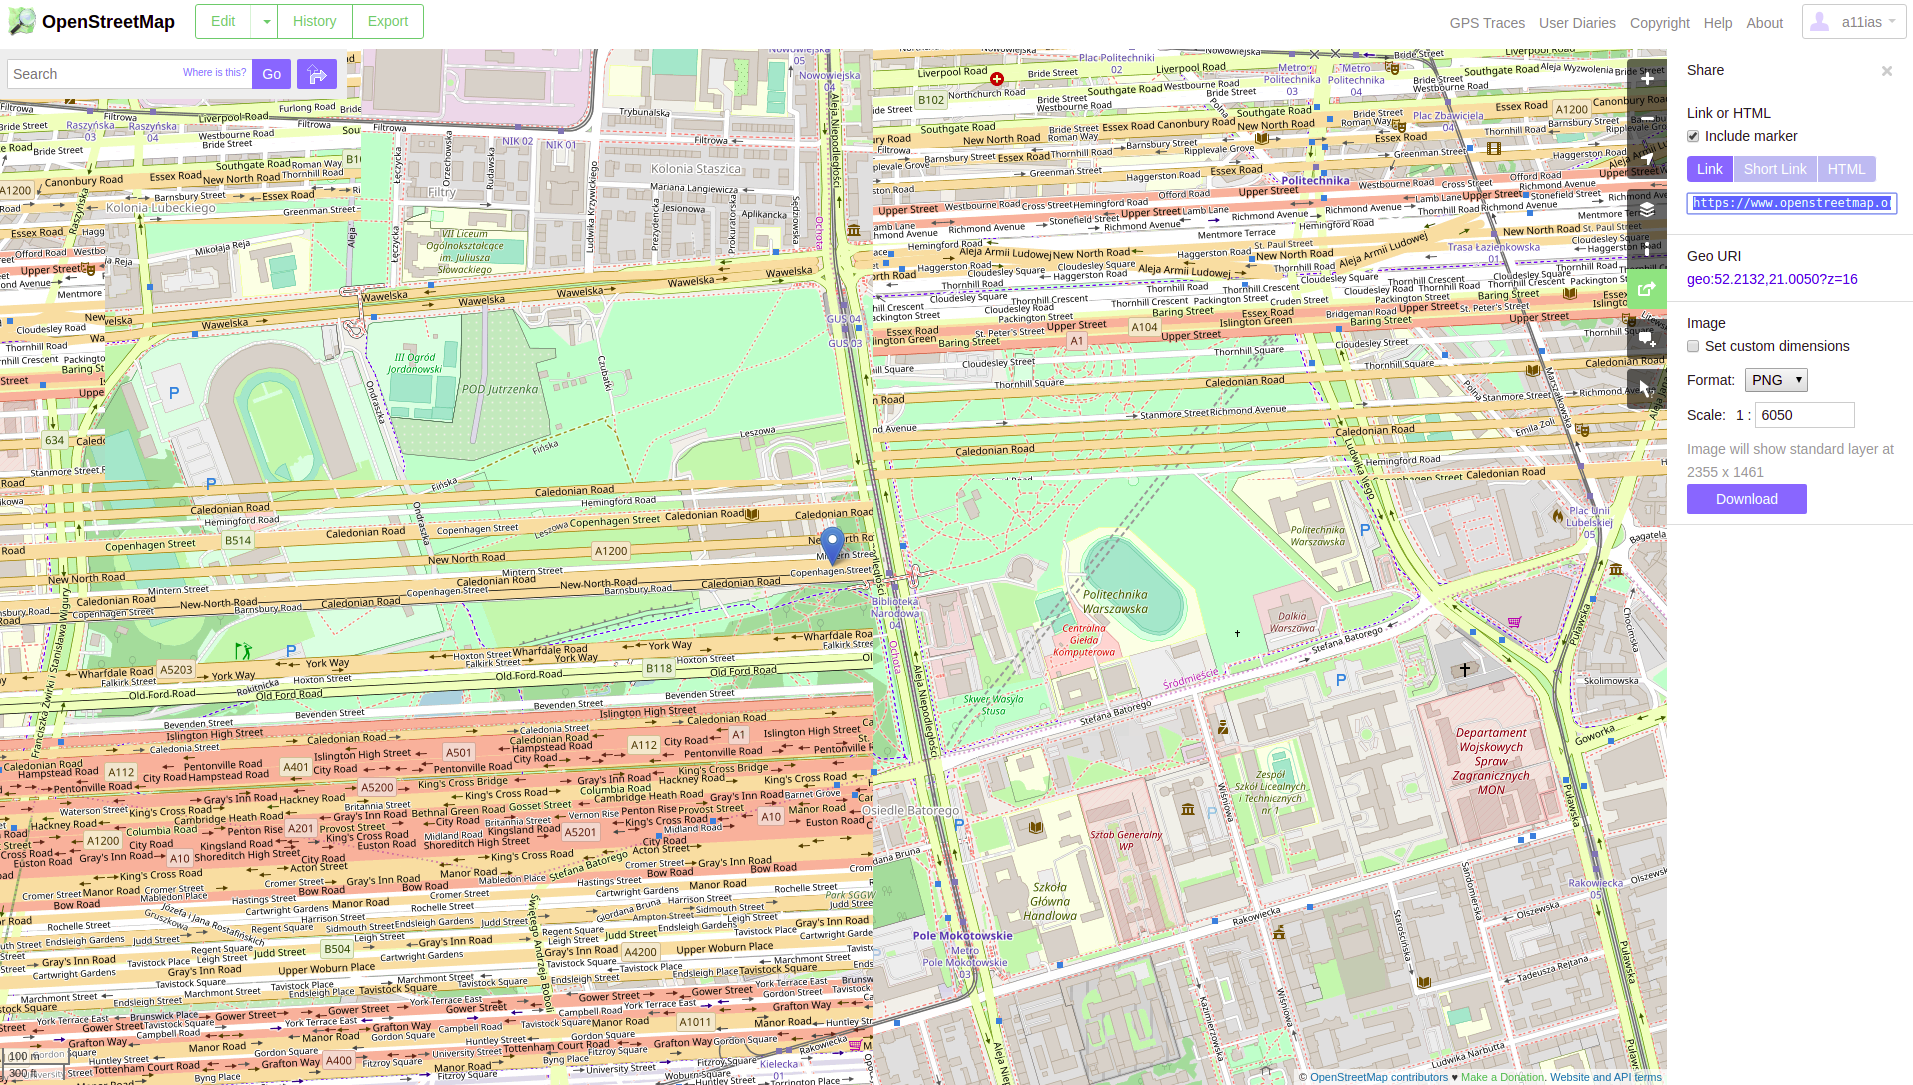1913x1085 pixels.
Task: Activate the Query features cursor control
Action: tap(1647, 389)
